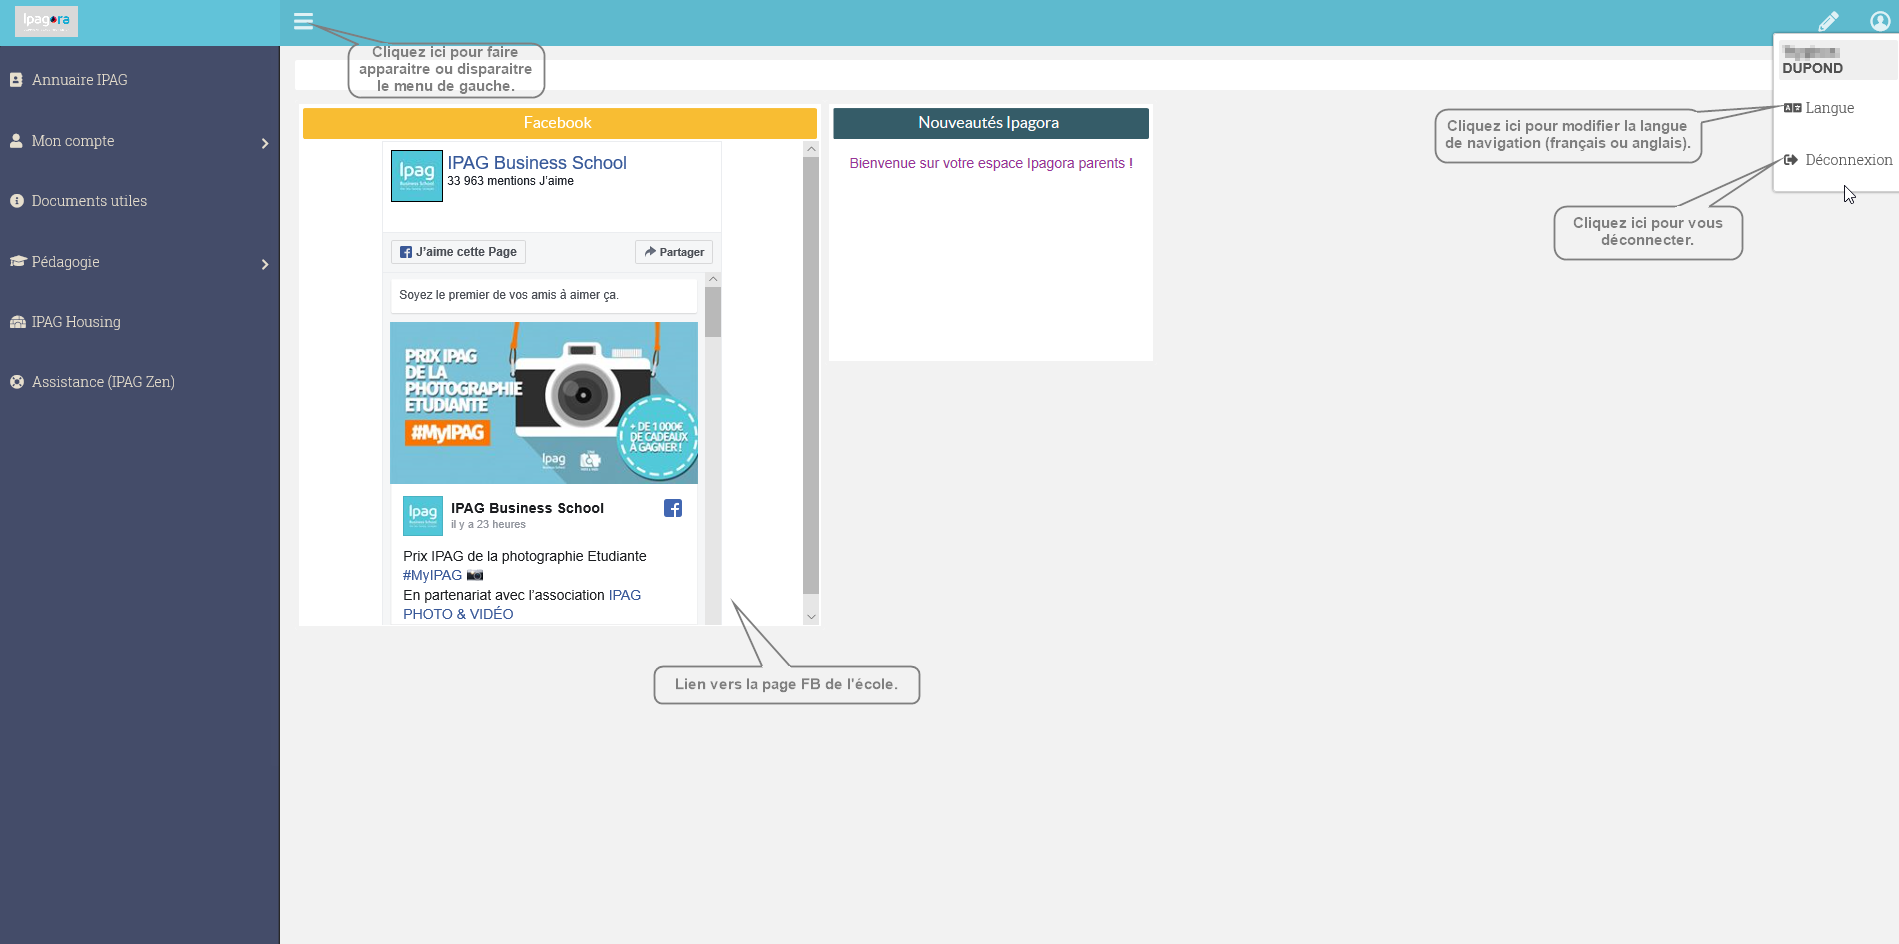Viewport: 1899px width, 944px height.
Task: Click the Partager button
Action: point(674,252)
